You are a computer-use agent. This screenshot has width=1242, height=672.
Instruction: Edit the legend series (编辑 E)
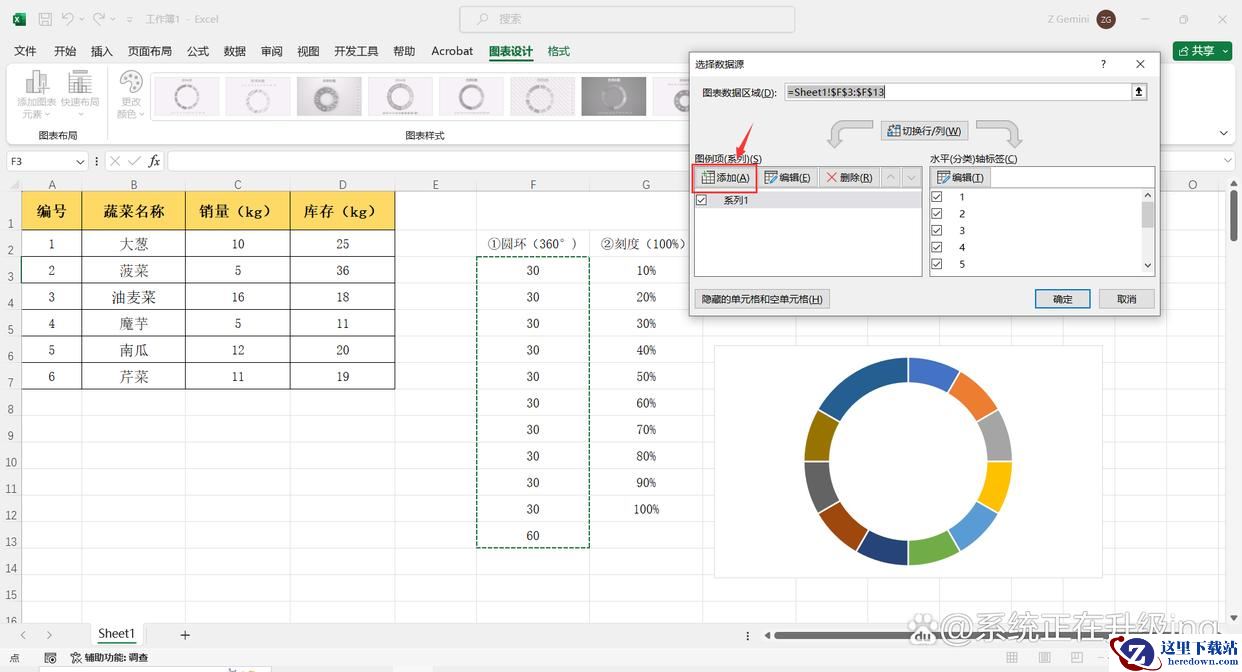tap(787, 177)
